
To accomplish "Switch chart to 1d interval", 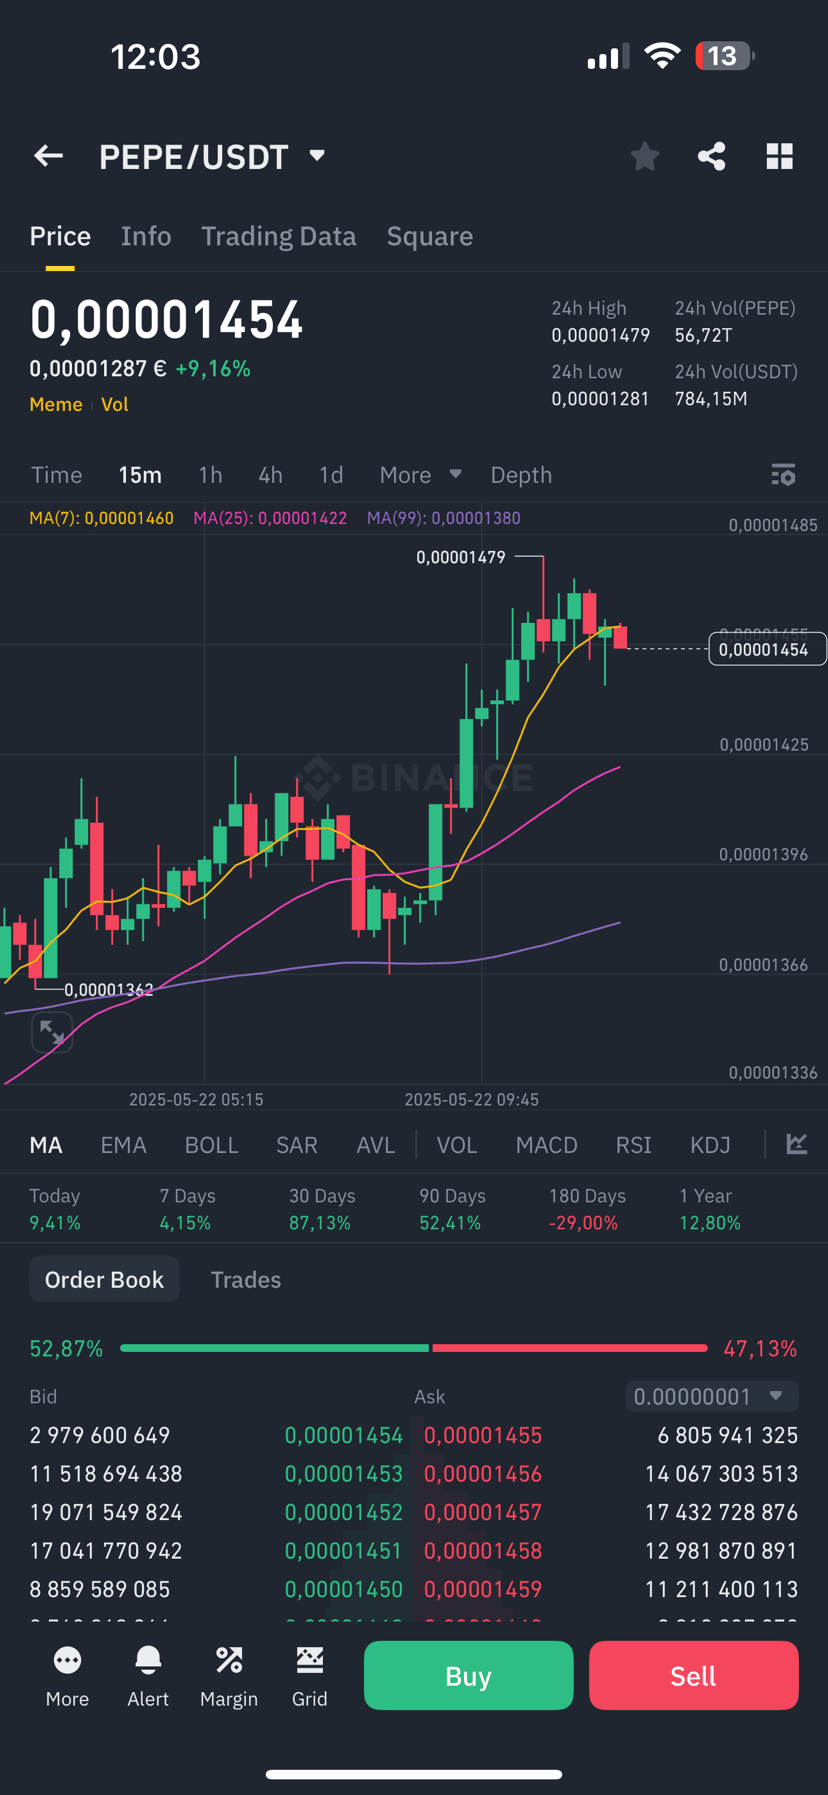I will [331, 475].
